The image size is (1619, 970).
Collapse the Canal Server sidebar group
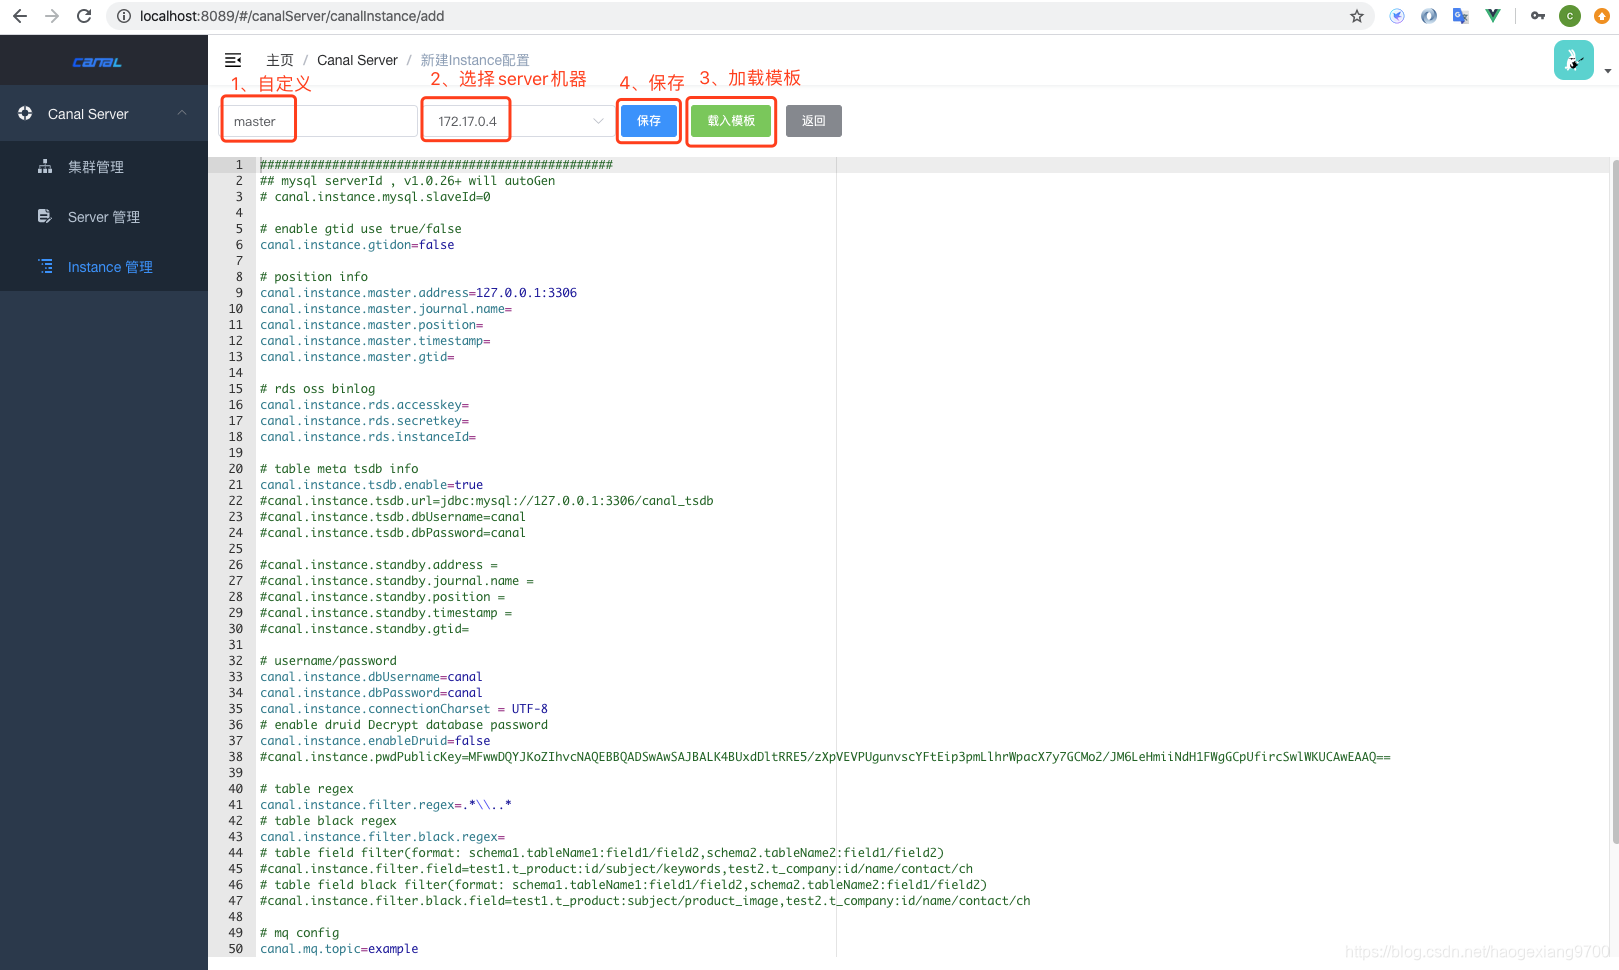[x=182, y=113]
